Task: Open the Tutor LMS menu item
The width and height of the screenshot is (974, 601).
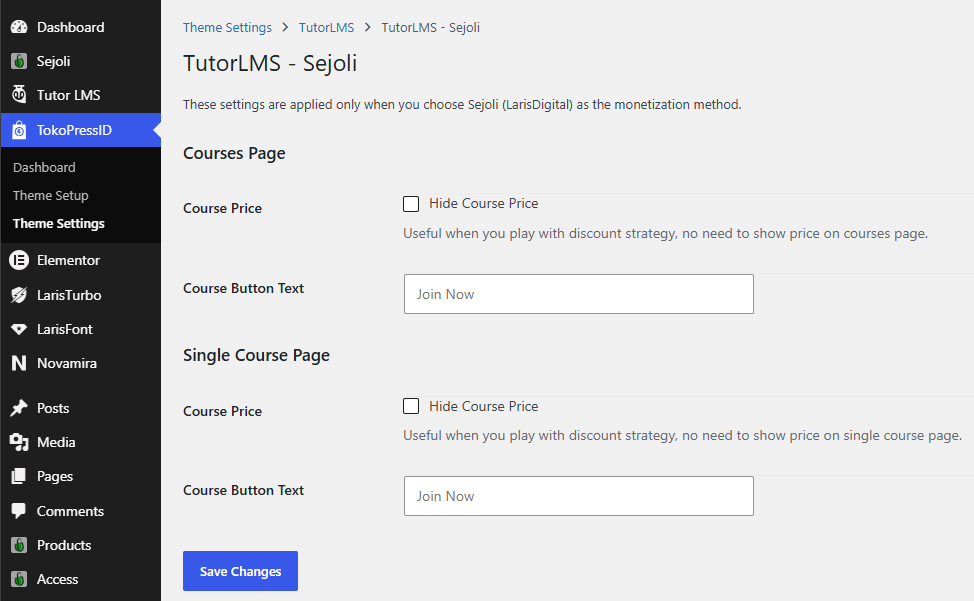Action: [x=81, y=95]
